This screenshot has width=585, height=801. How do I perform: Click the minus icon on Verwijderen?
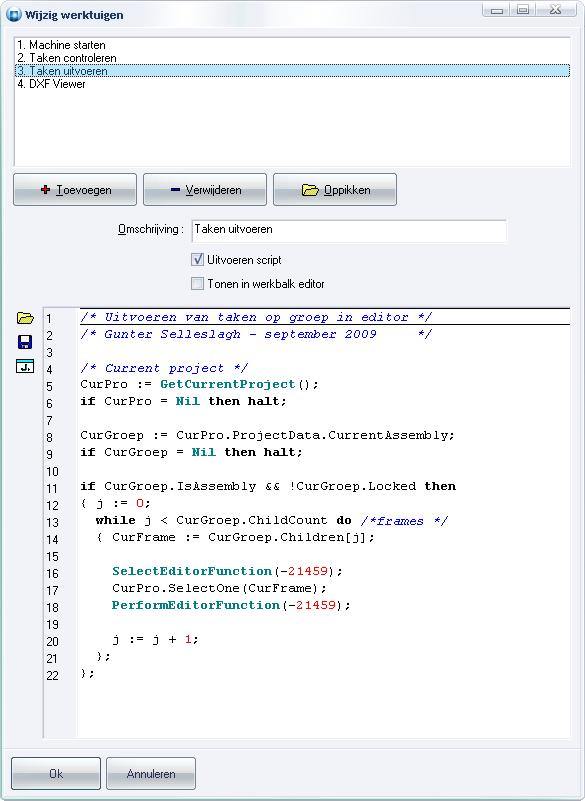tap(175, 190)
